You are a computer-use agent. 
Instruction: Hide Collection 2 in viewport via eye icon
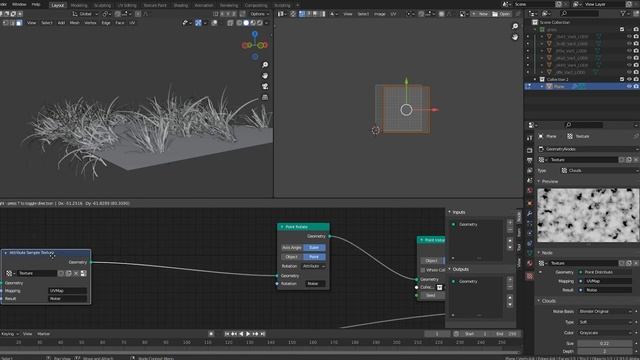click(x=629, y=79)
